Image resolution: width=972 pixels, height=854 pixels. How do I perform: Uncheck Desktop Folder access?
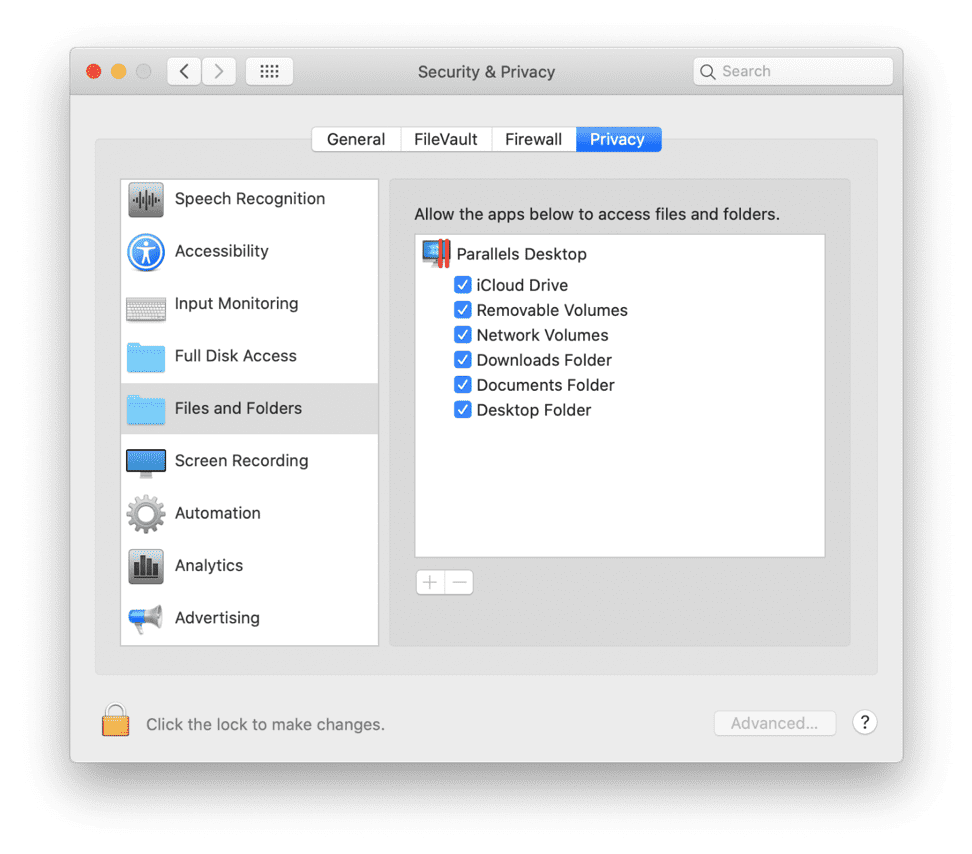click(x=463, y=410)
